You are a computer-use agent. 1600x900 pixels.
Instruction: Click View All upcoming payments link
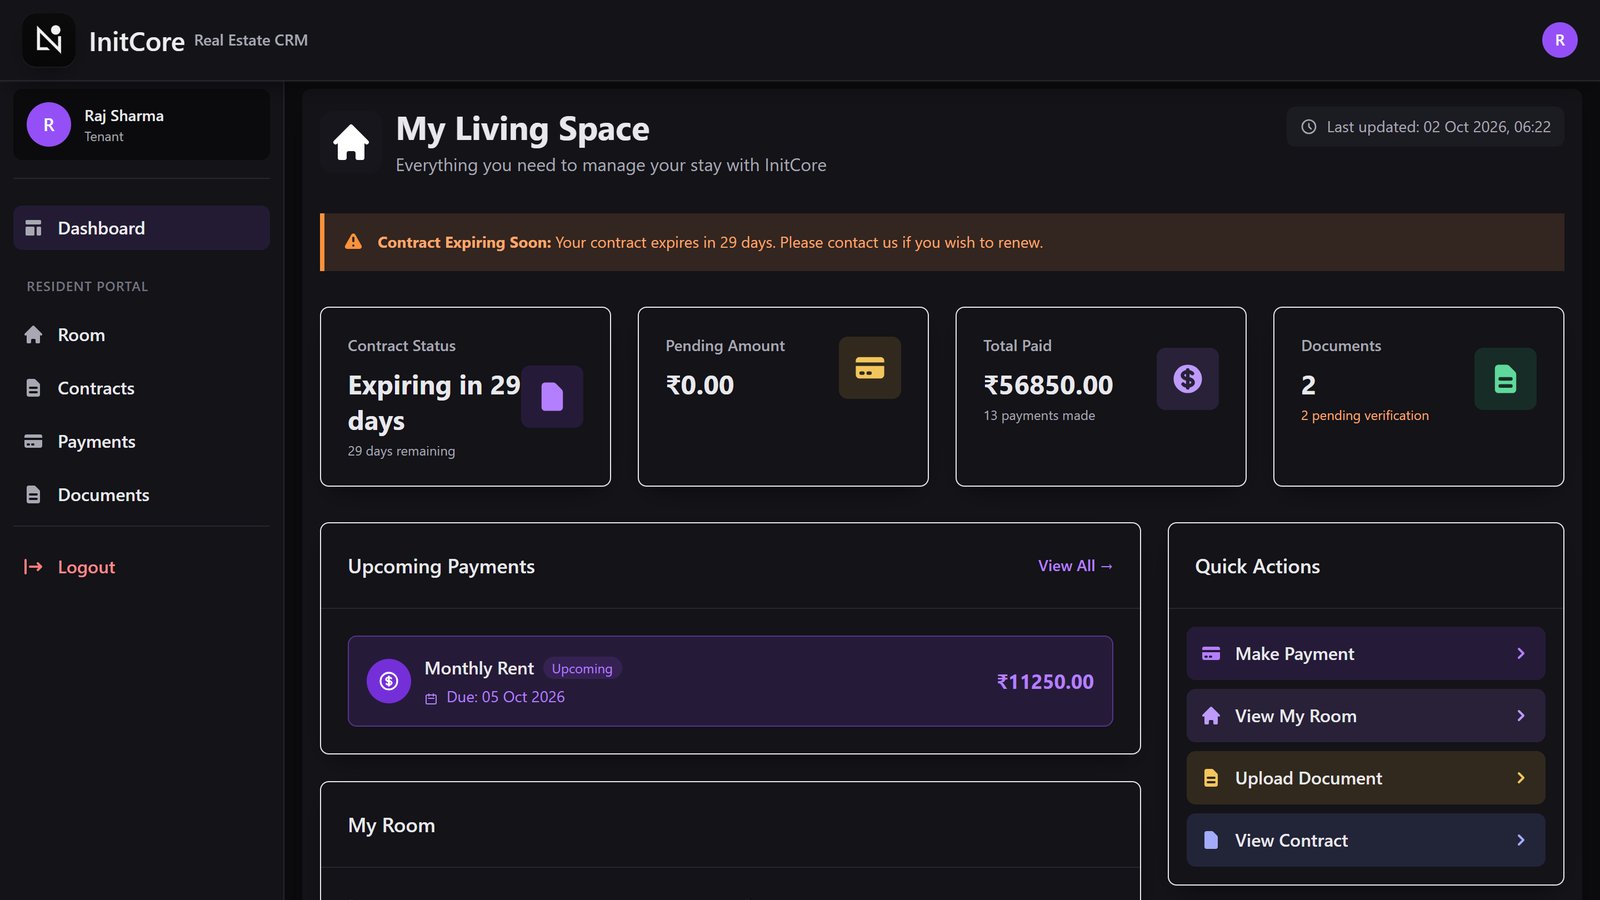pyautogui.click(x=1075, y=566)
